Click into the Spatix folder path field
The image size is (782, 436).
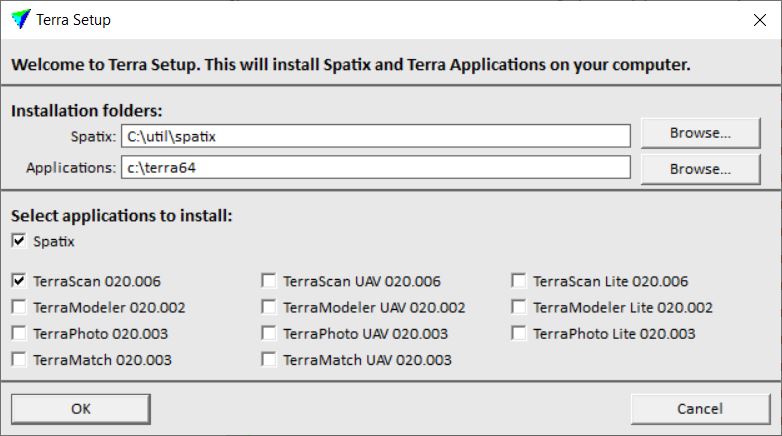pos(376,135)
